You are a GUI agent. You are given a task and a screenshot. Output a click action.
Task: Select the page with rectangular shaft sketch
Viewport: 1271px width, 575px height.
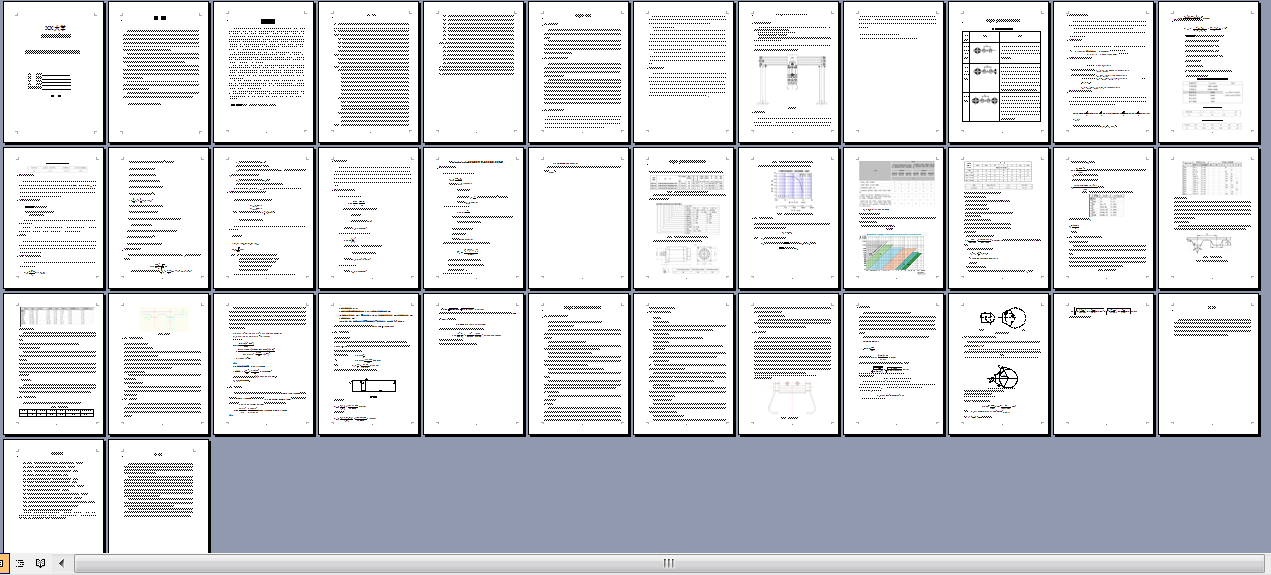coord(368,364)
